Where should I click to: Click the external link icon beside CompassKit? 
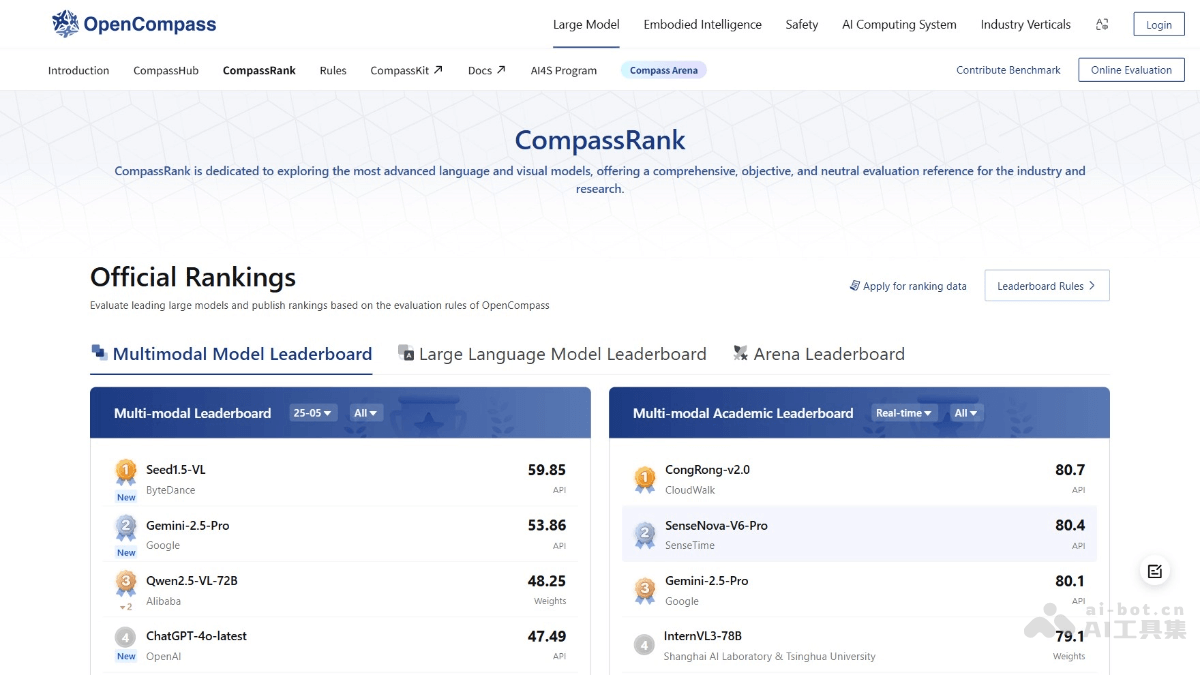pyautogui.click(x=437, y=69)
